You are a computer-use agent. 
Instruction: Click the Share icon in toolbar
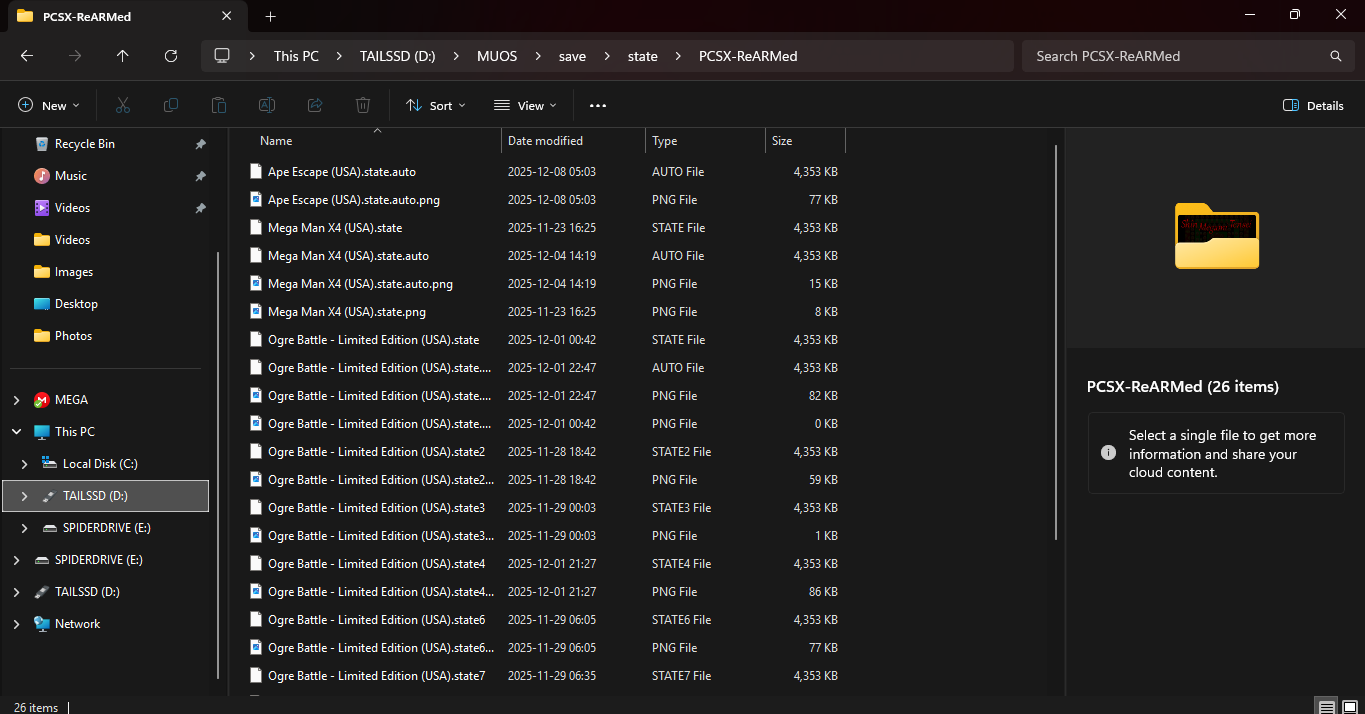click(x=315, y=105)
